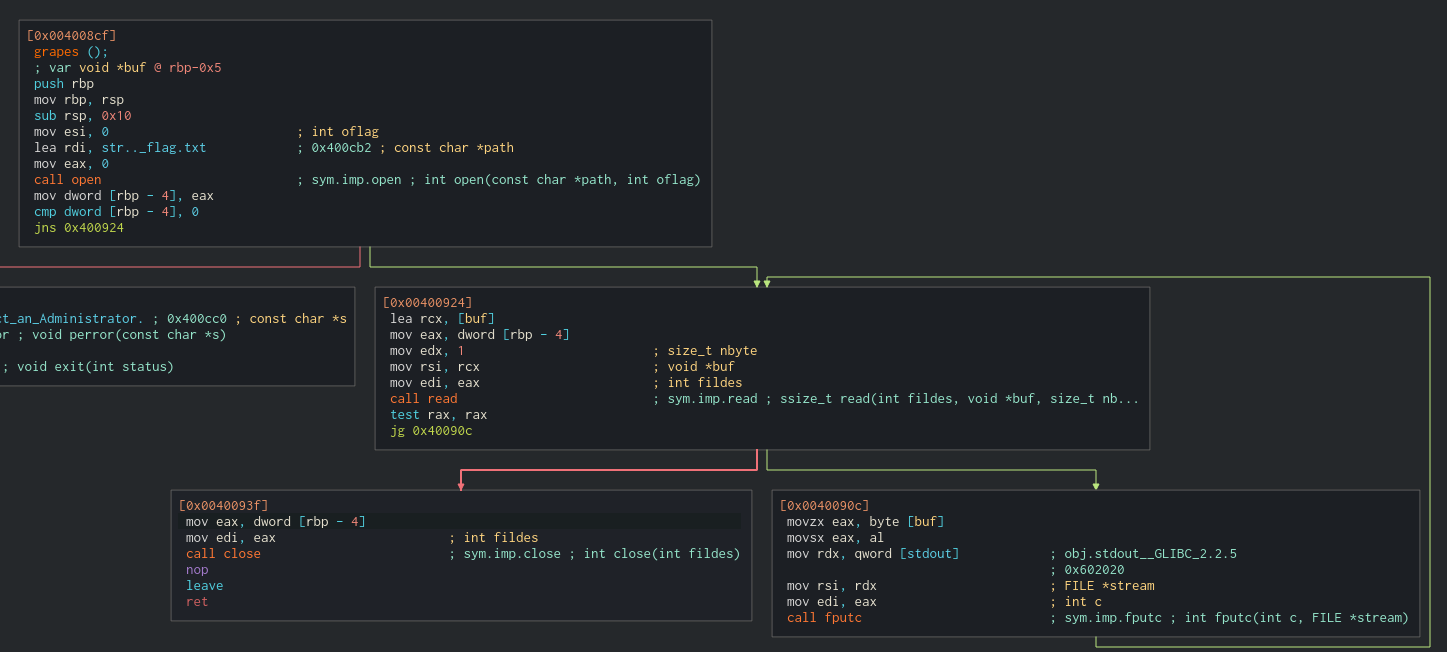Click the 'call close' instruction
Screen dimensions: 1447x652
pyautogui.click(x=223, y=554)
